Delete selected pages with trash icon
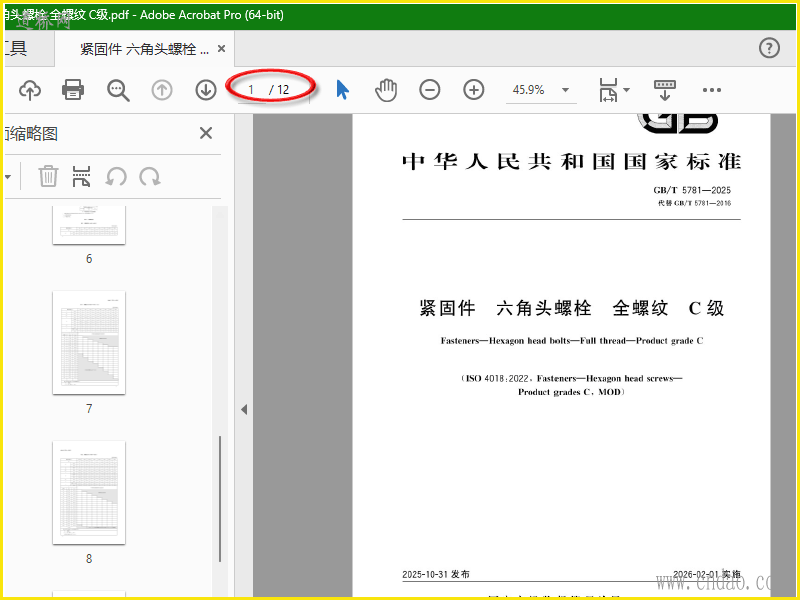This screenshot has height=600, width=800. pyautogui.click(x=48, y=177)
